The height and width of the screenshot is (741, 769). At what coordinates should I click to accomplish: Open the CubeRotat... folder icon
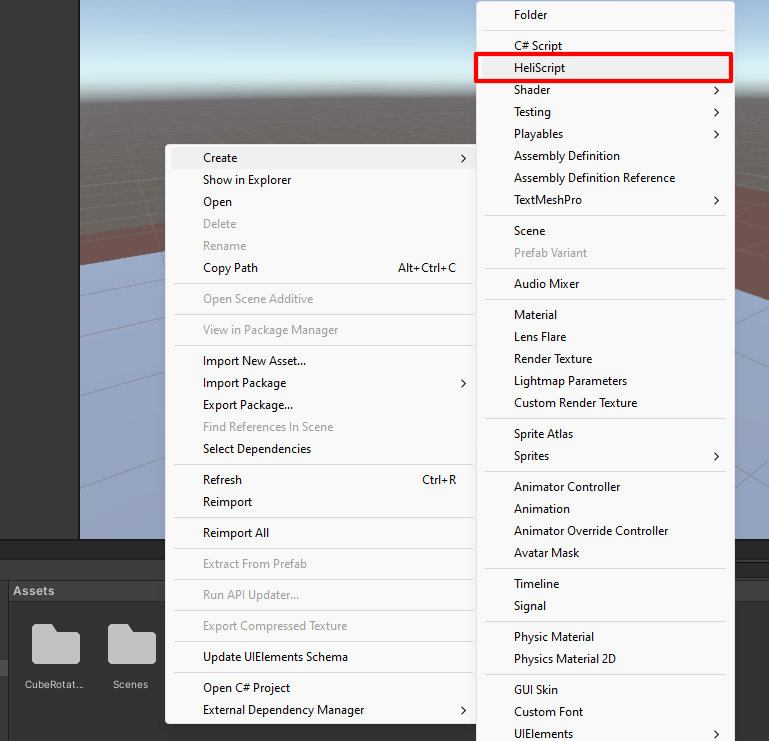pyautogui.click(x=55, y=645)
